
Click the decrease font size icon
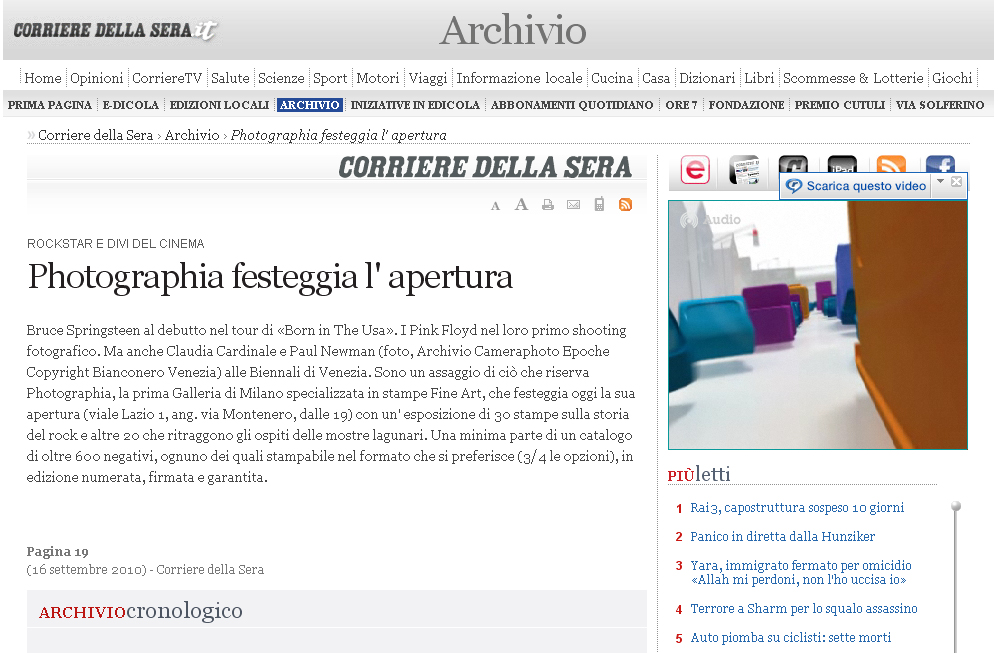pyautogui.click(x=495, y=206)
